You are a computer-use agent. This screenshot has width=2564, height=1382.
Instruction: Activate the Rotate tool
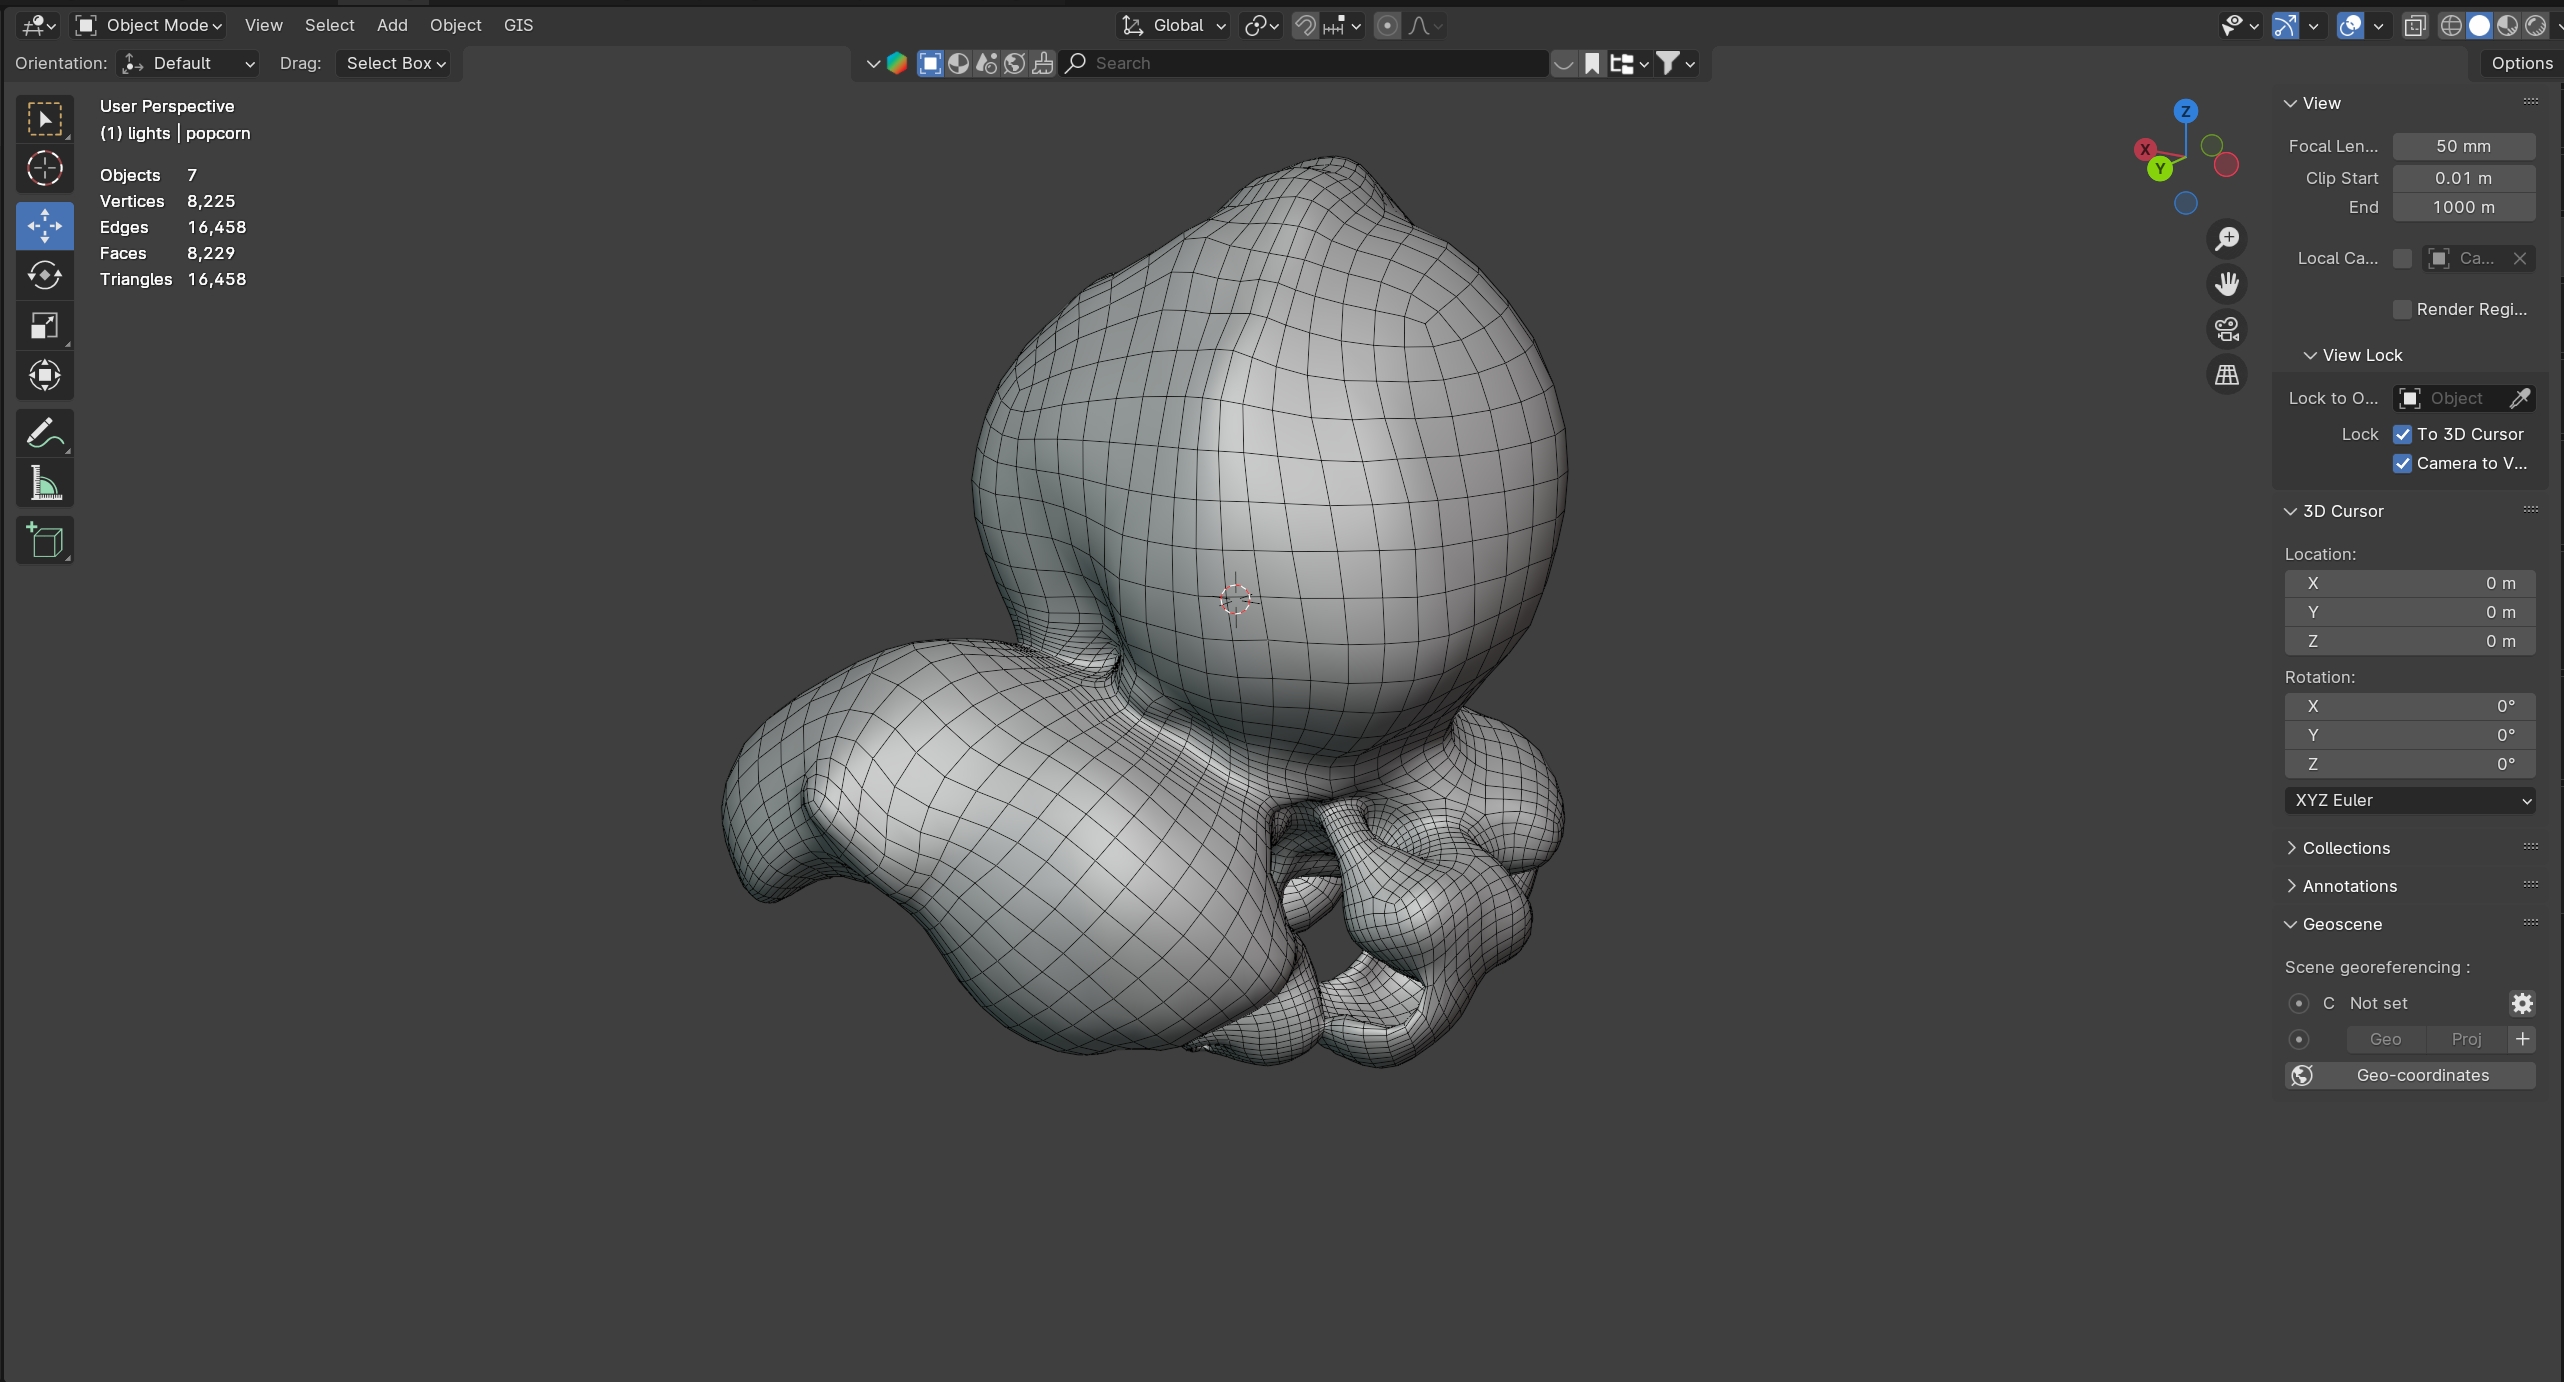pyautogui.click(x=44, y=275)
